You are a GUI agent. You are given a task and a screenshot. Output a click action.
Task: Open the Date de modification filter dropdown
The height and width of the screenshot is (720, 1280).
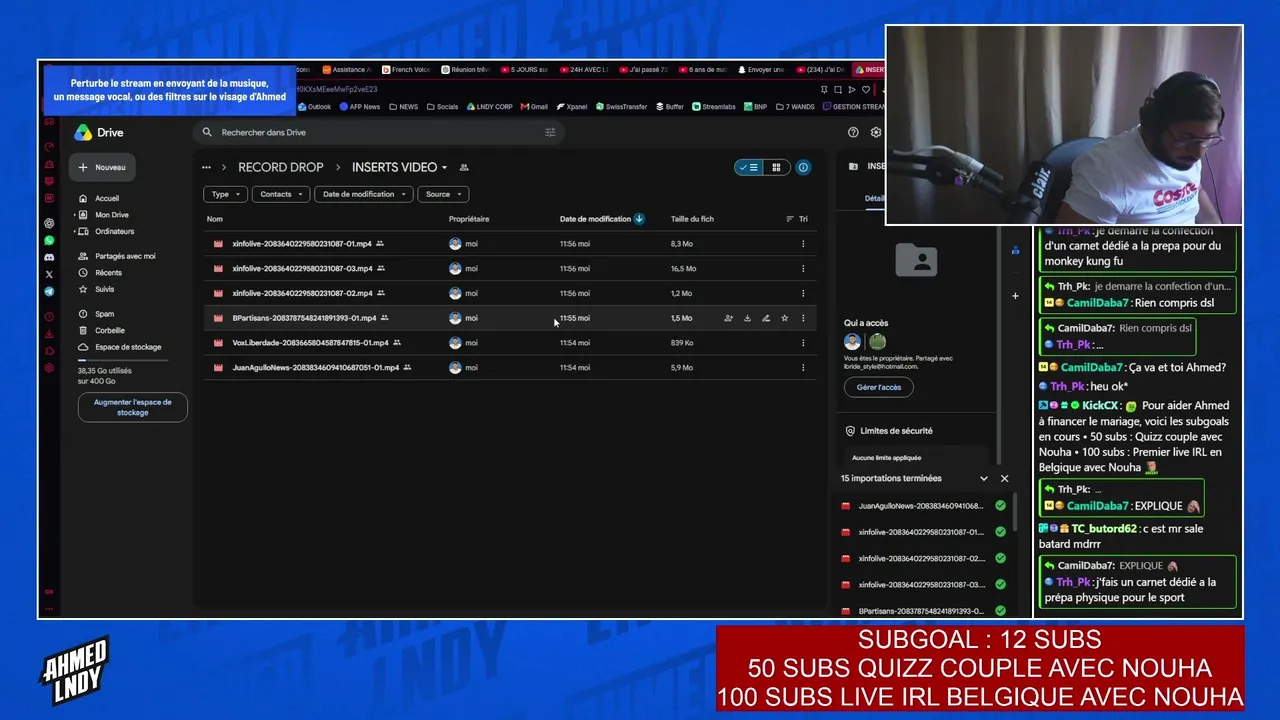(x=364, y=194)
